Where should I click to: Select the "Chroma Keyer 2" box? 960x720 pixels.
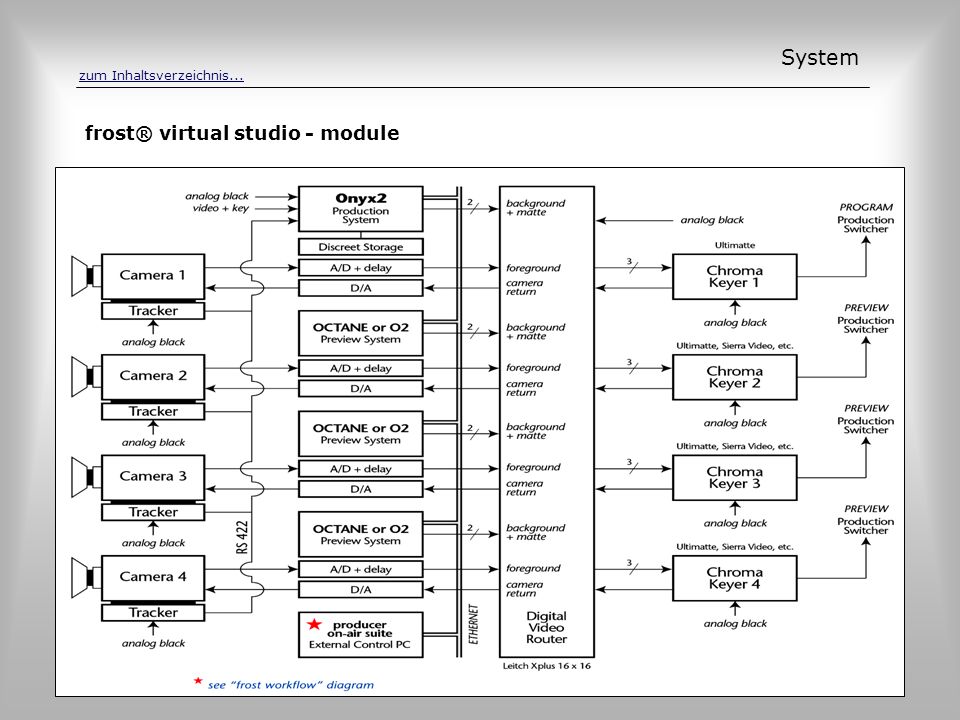coord(735,377)
